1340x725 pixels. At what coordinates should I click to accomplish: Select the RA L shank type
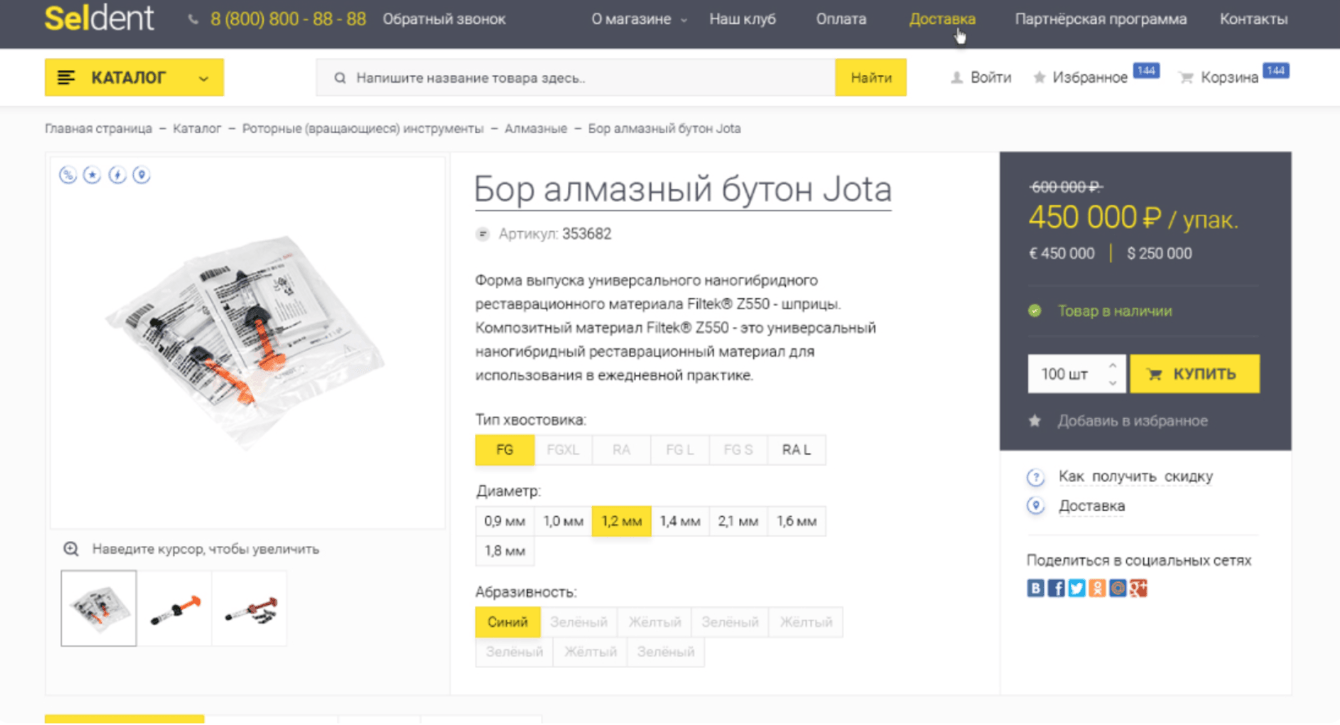[x=796, y=450]
